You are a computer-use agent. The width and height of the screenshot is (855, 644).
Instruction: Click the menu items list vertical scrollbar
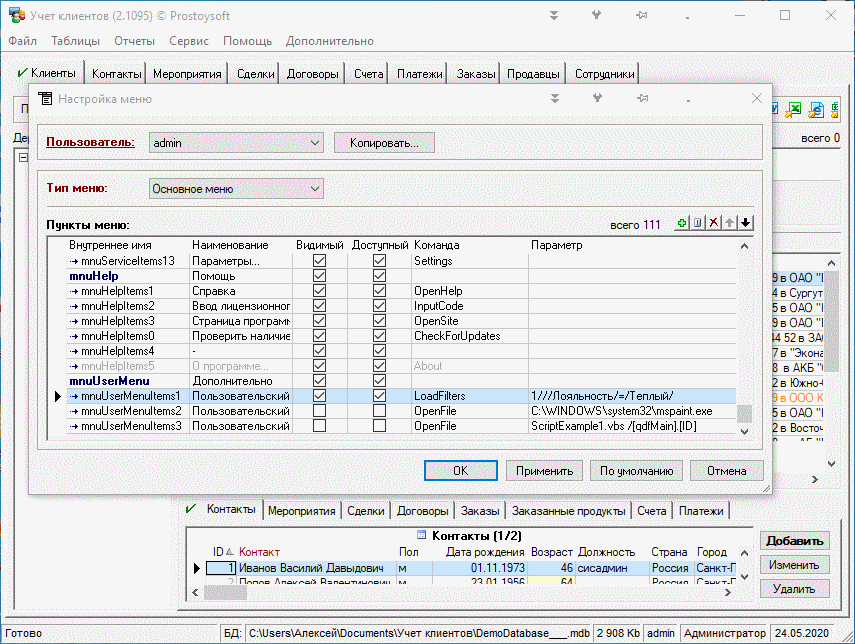744,340
